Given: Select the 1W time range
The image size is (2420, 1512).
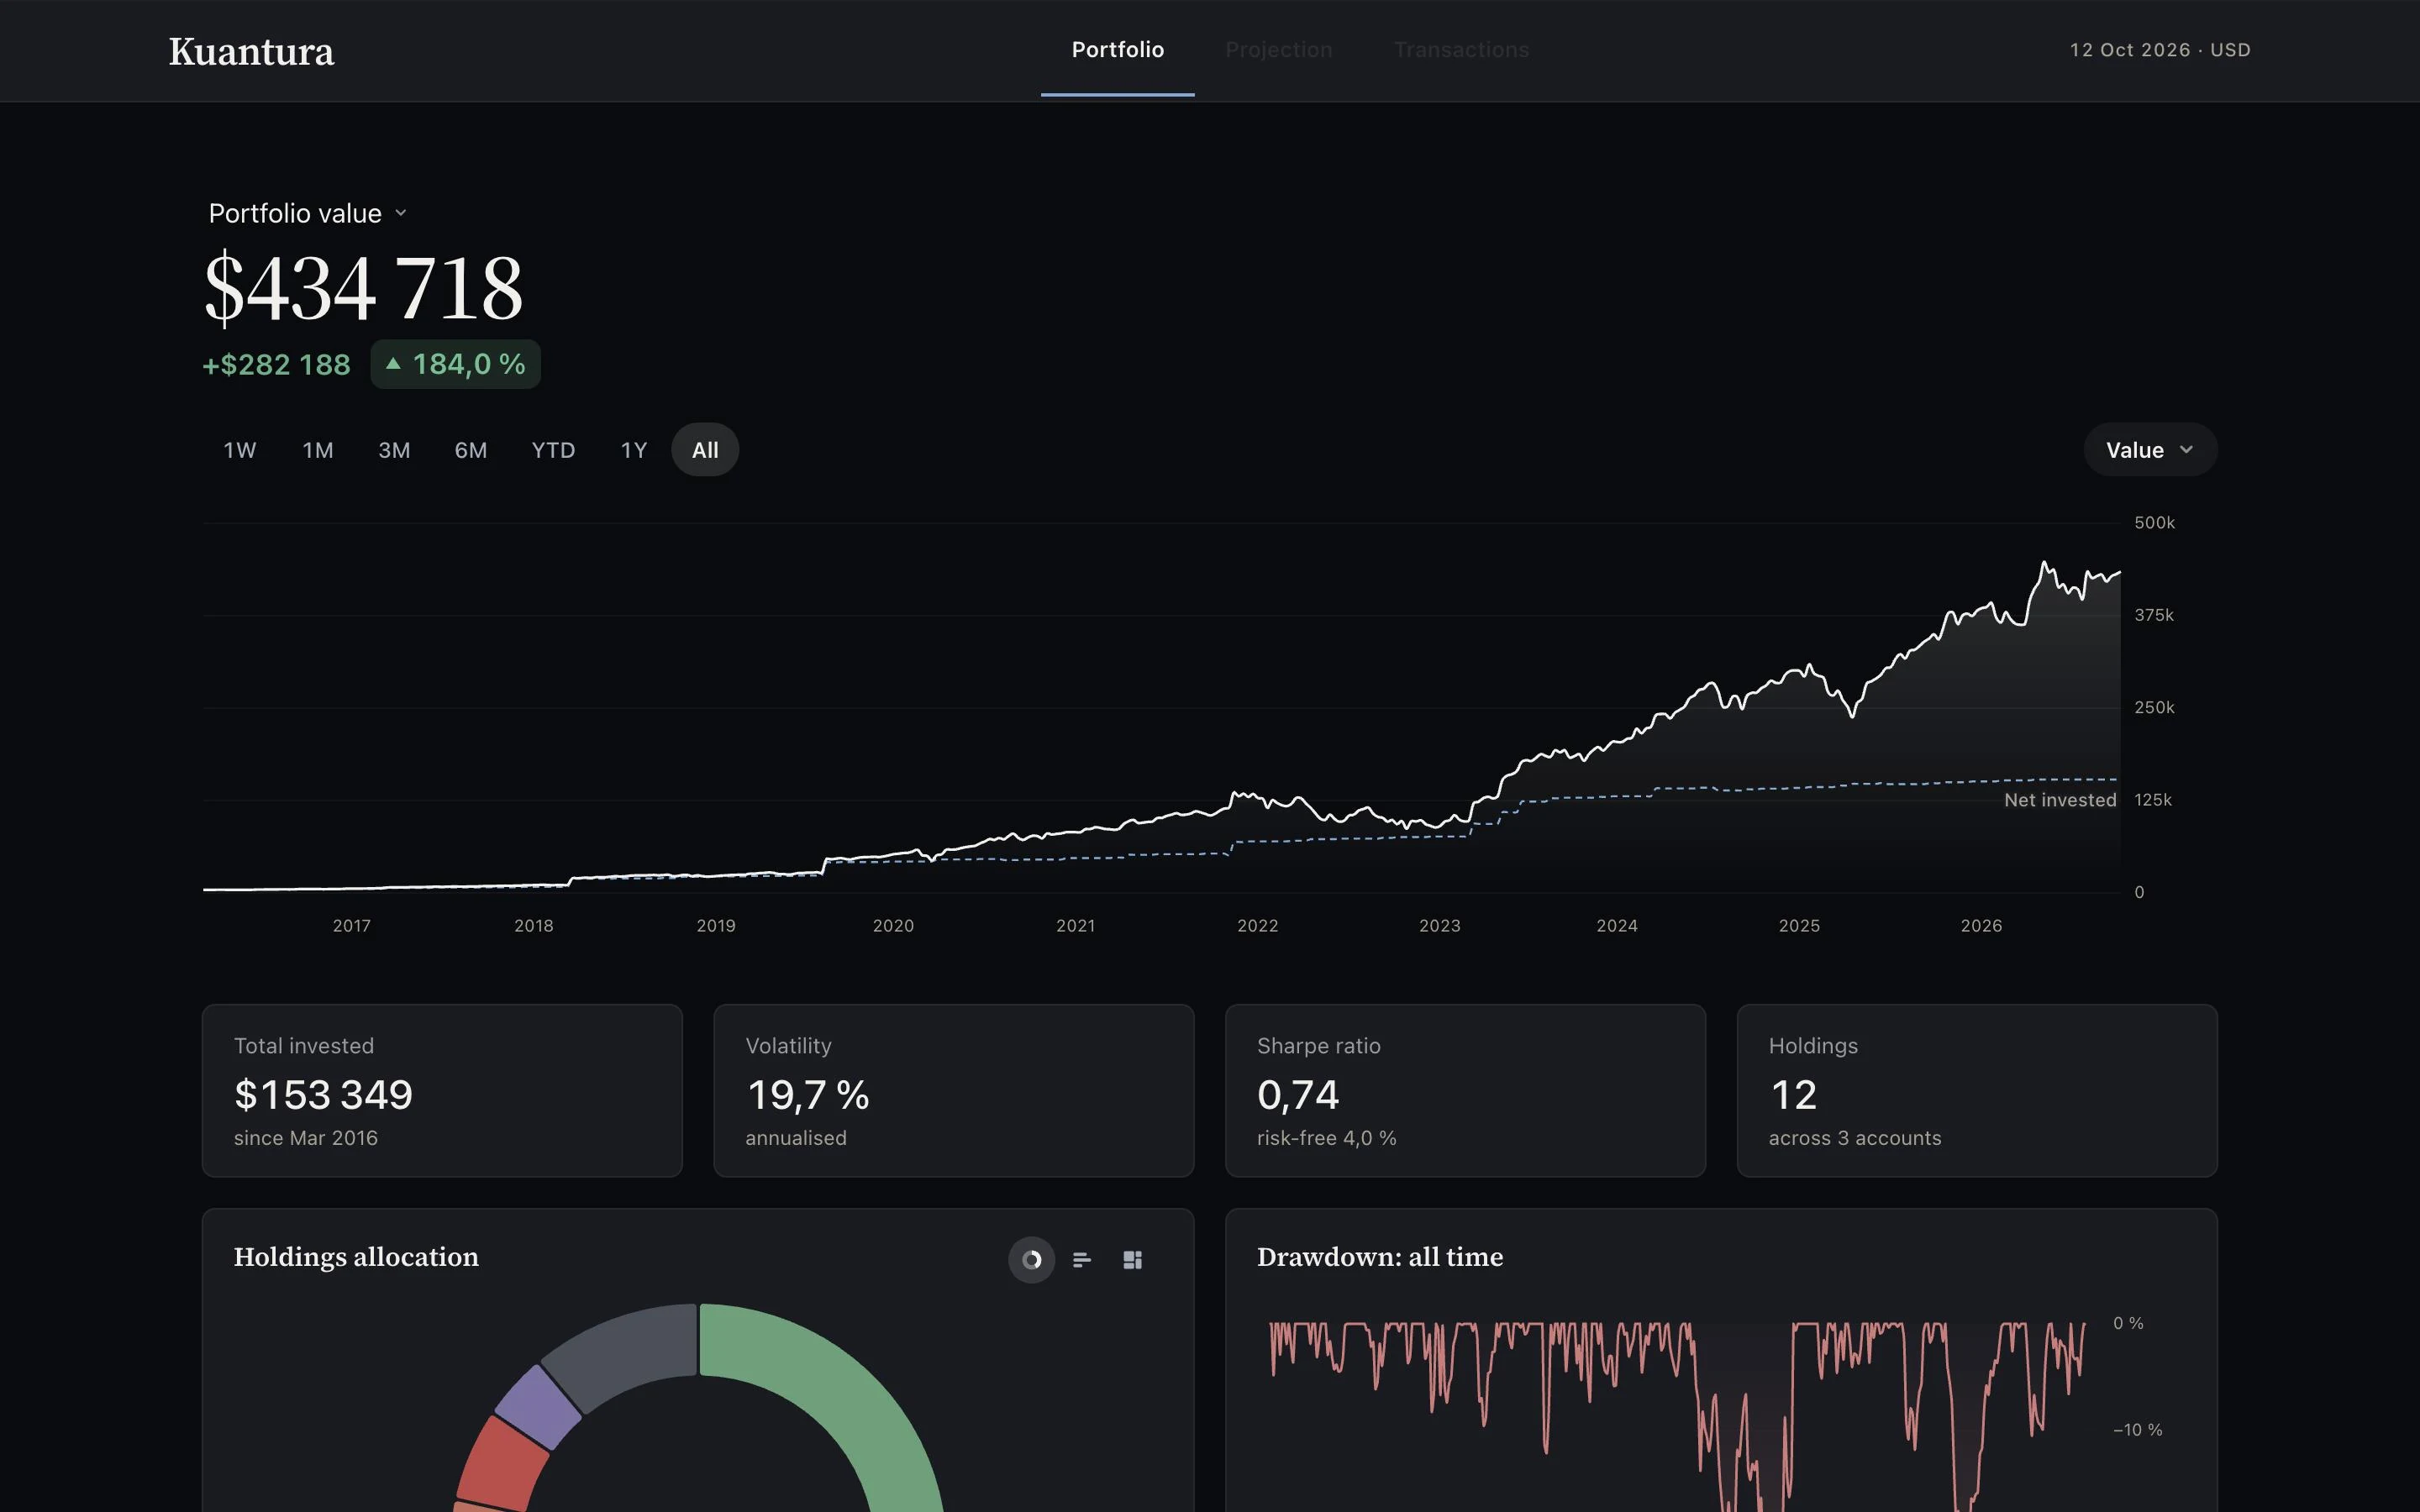Looking at the screenshot, I should (240, 450).
